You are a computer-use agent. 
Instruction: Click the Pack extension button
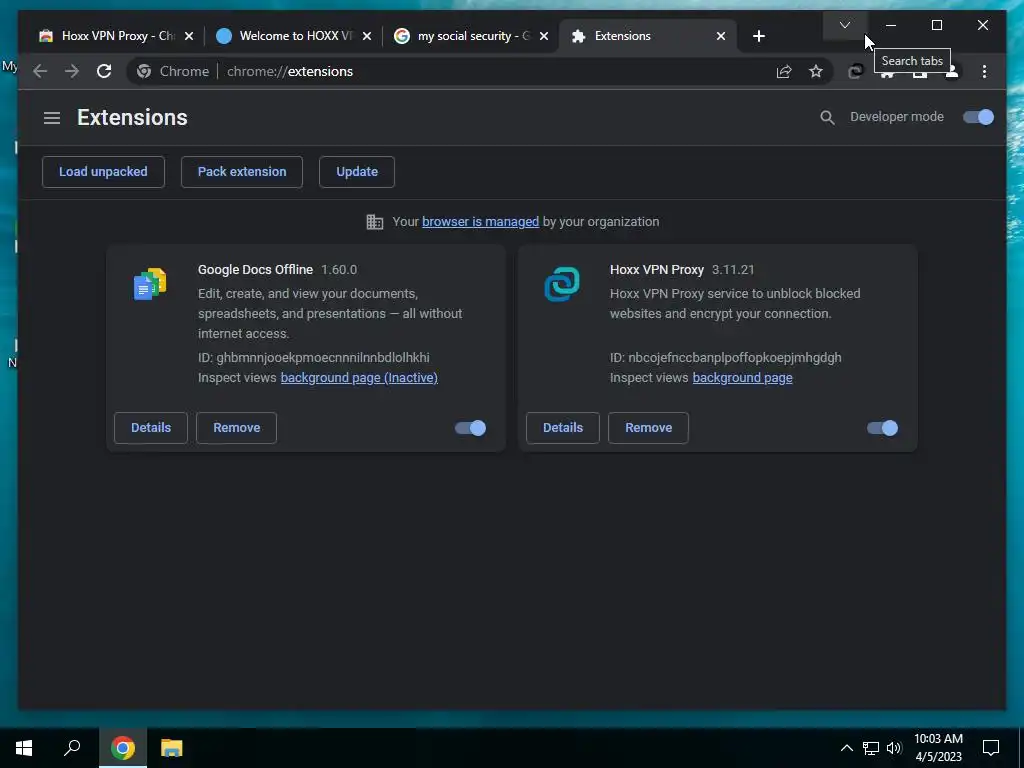(x=242, y=172)
